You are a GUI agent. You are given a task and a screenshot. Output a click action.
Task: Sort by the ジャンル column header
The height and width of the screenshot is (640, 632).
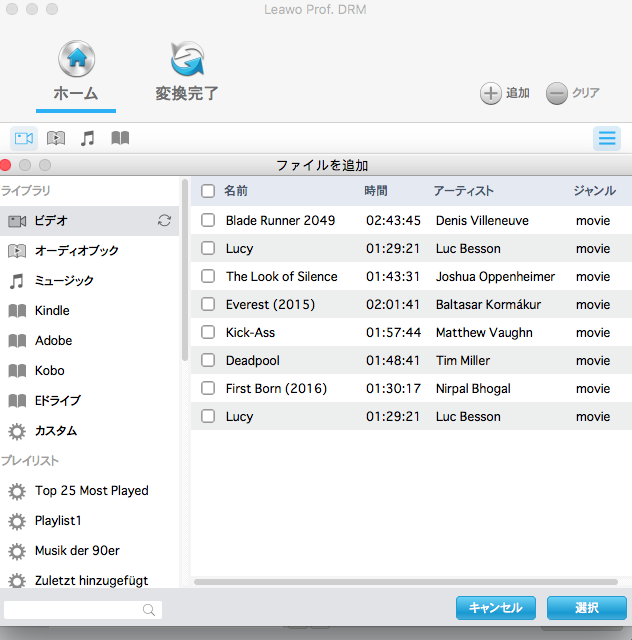[x=594, y=191]
